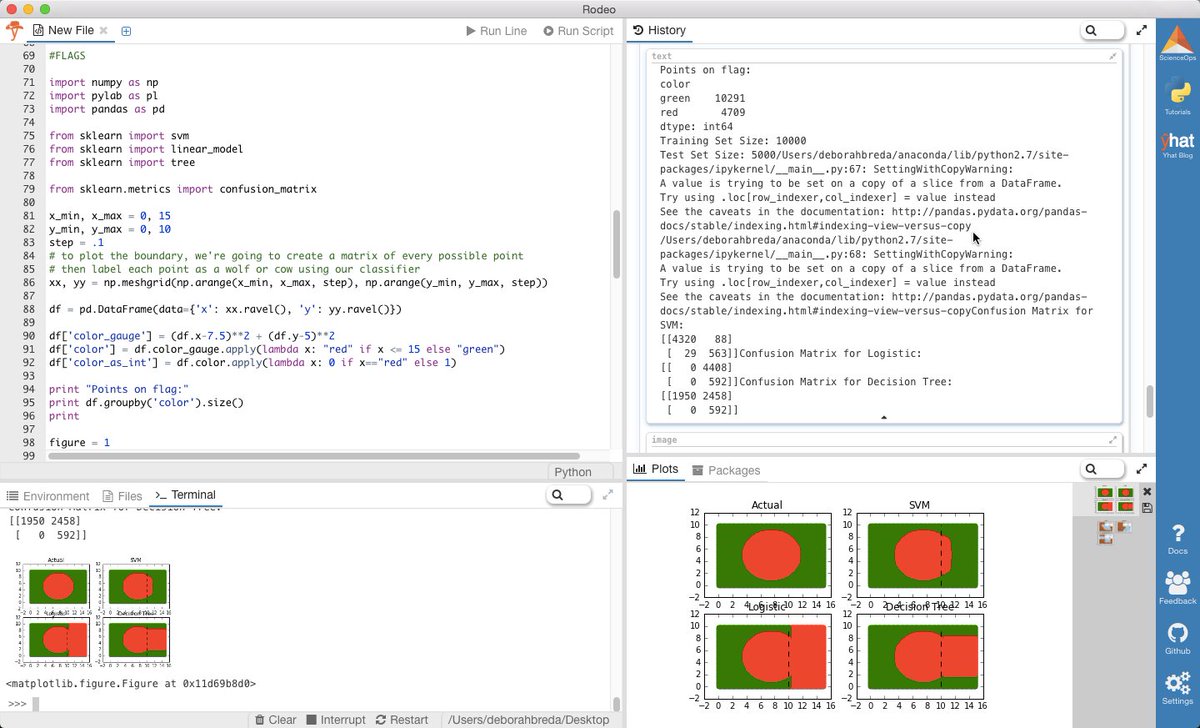Open the Yhat Blog icon
Viewport: 1200px width, 728px height.
click(x=1177, y=146)
